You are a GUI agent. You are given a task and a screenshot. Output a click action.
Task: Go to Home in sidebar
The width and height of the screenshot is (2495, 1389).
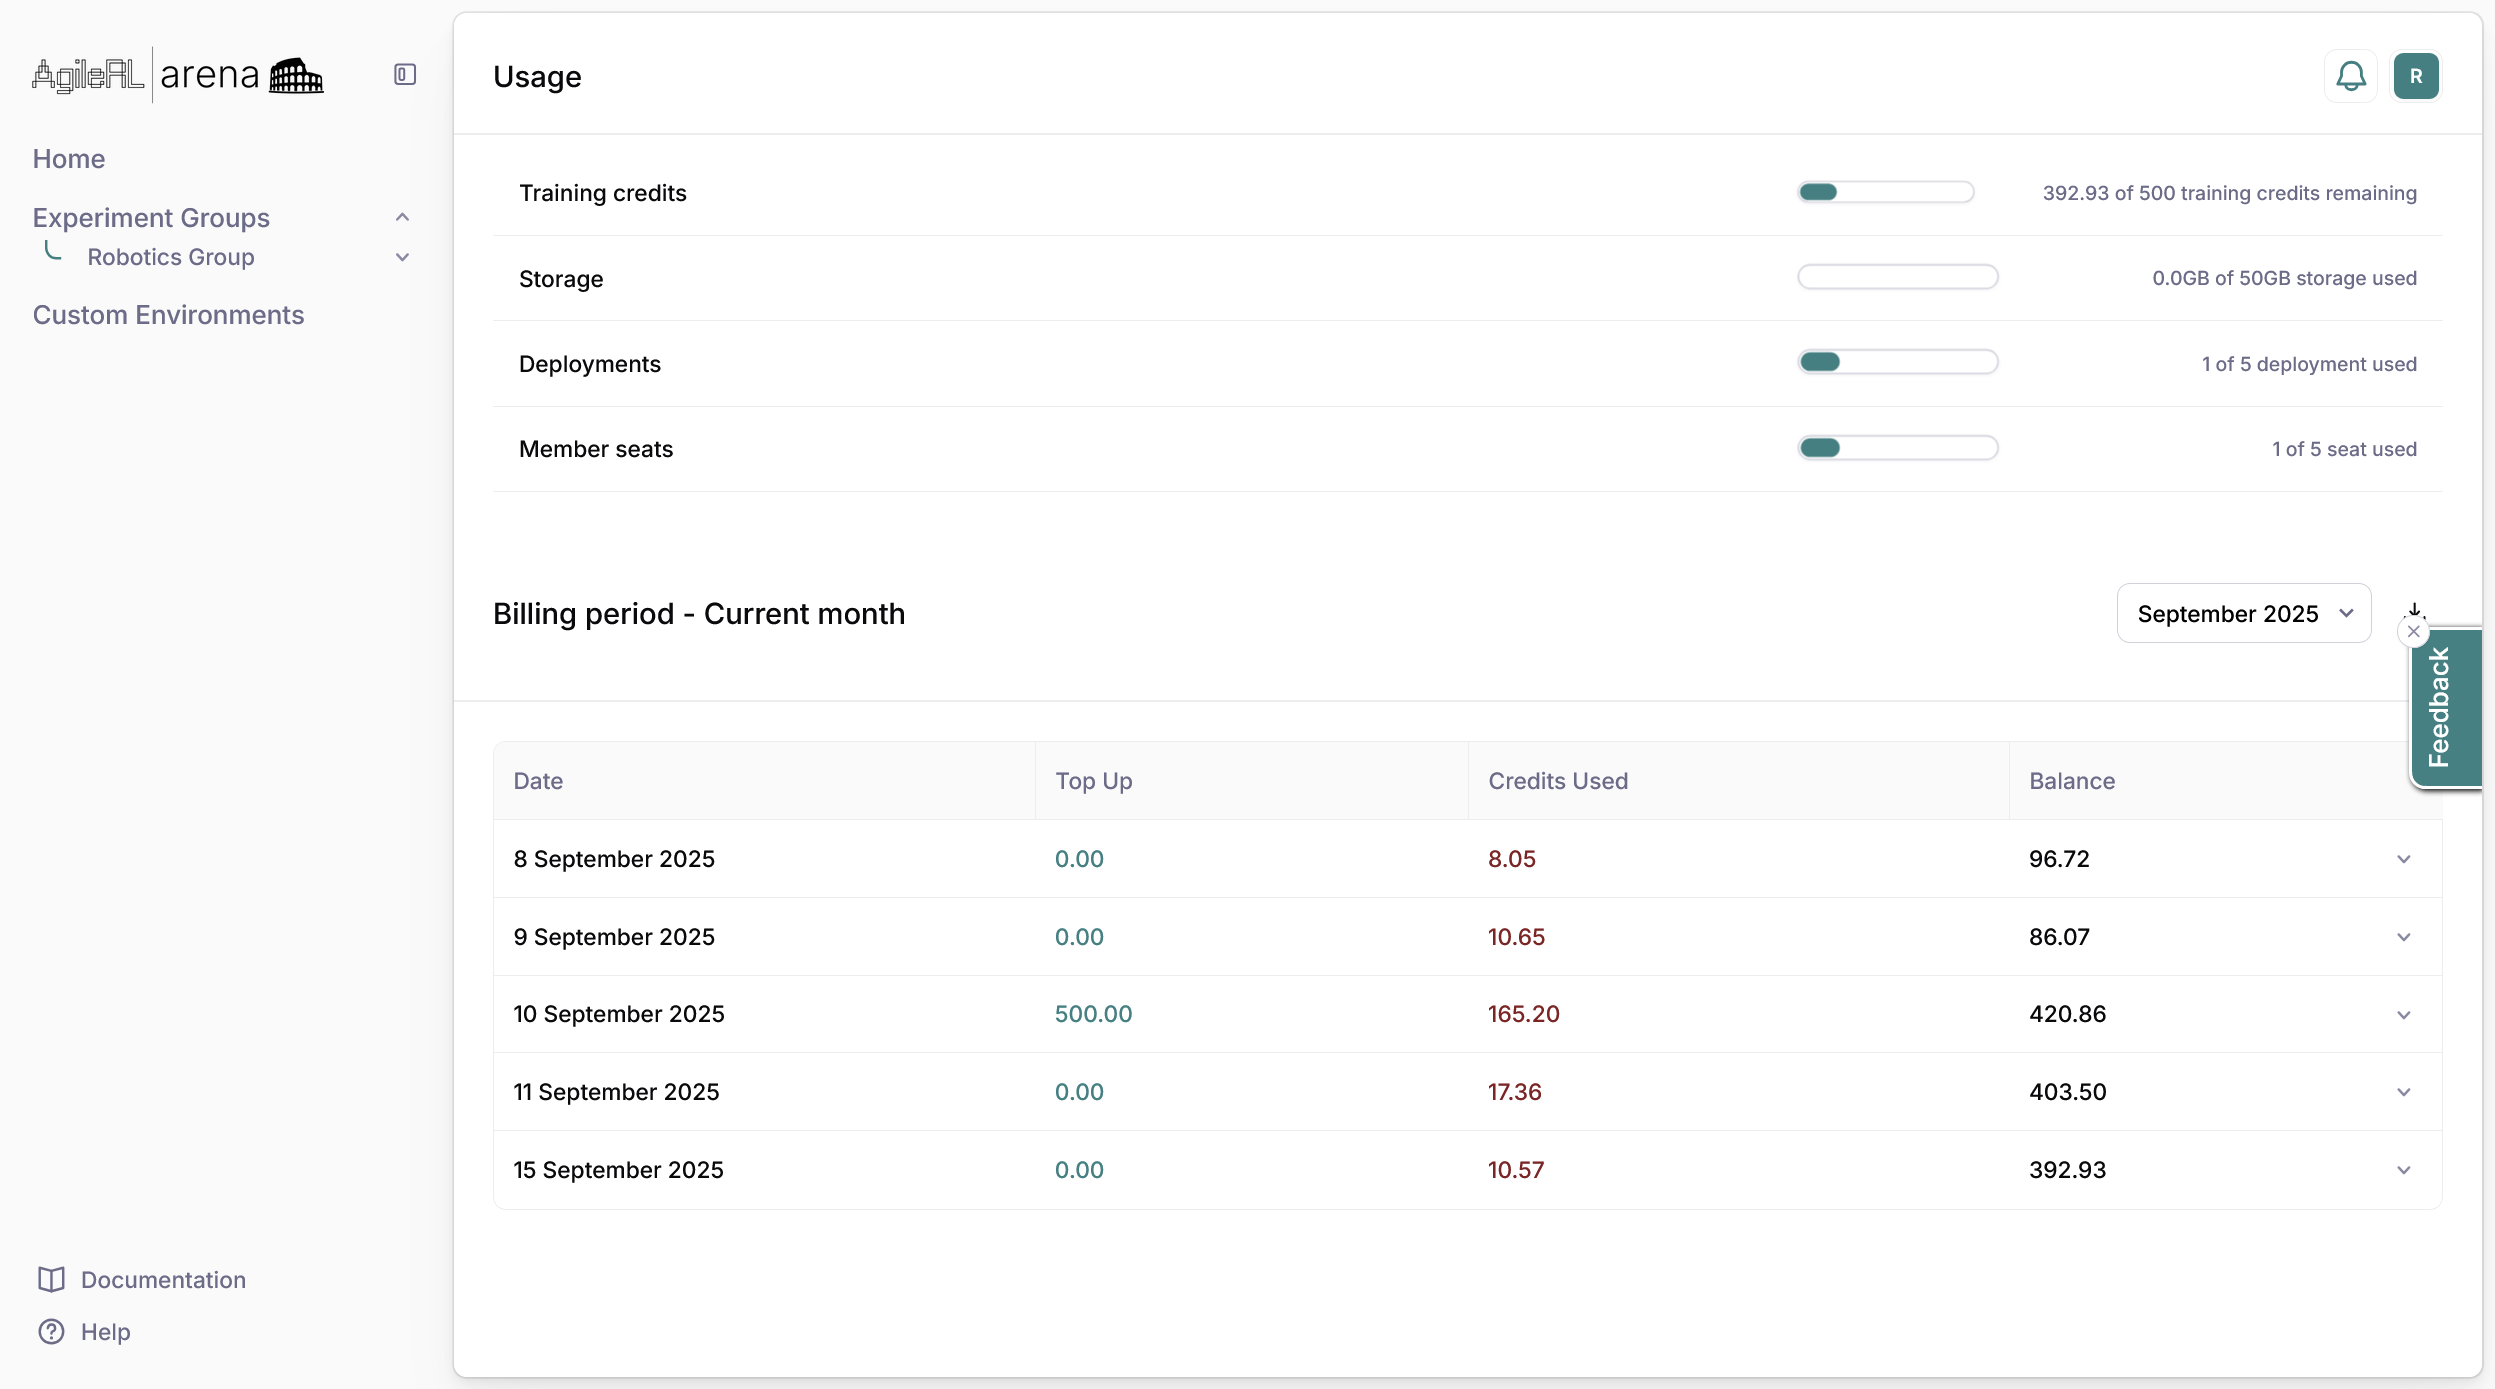pyautogui.click(x=68, y=159)
